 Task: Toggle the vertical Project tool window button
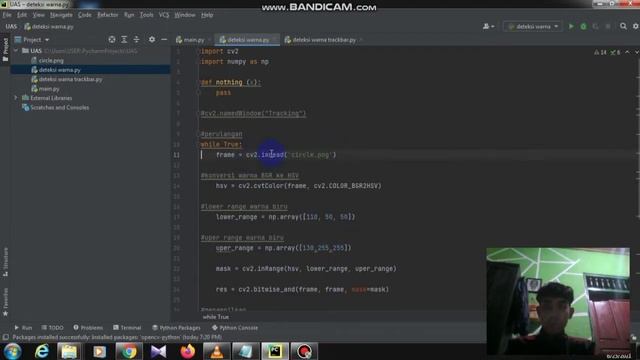pos(5,49)
